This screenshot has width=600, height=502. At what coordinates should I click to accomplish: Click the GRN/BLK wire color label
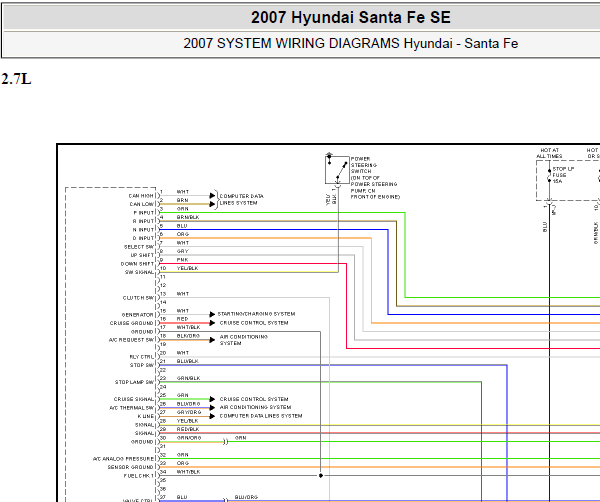point(188,378)
